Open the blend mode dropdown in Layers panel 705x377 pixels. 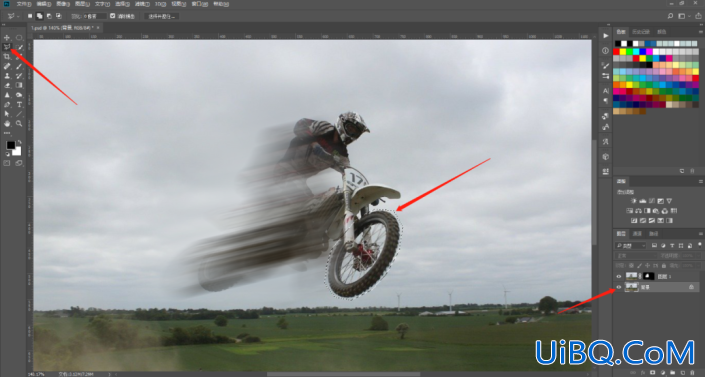click(636, 256)
